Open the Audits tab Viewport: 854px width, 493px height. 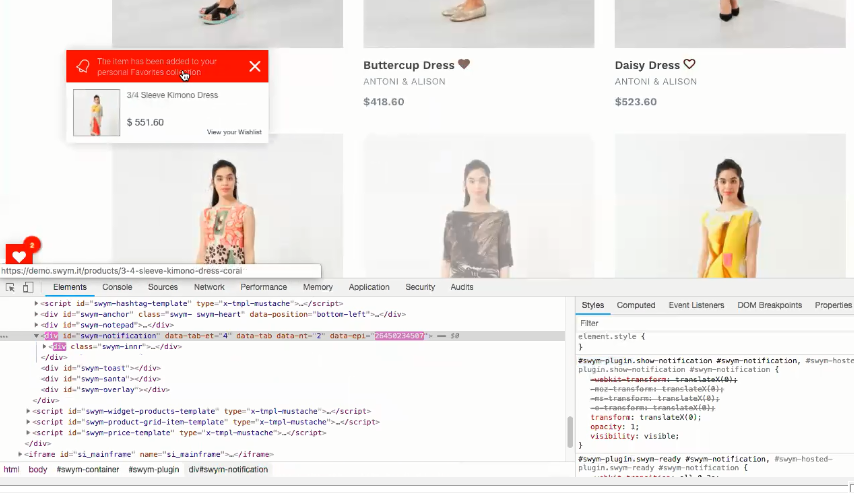coord(462,287)
